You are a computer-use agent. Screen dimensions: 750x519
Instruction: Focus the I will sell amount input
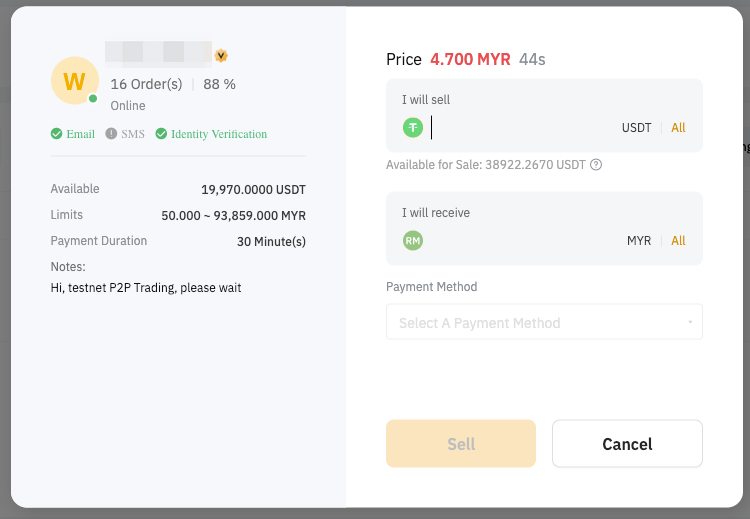pyautogui.click(x=520, y=128)
